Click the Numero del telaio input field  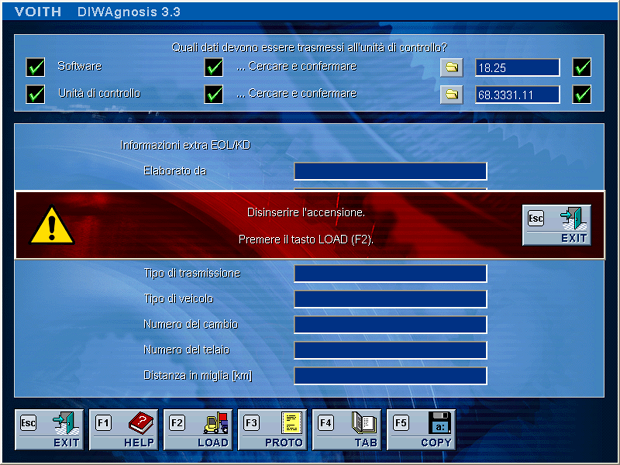[390, 350]
